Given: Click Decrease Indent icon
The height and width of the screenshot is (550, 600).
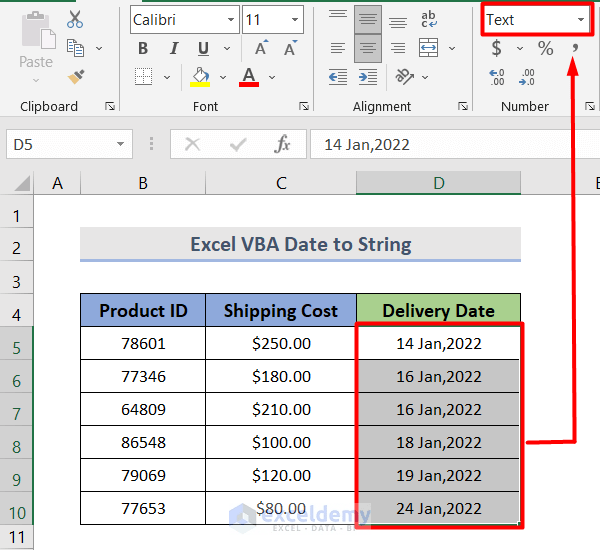Looking at the screenshot, I should [x=338, y=77].
